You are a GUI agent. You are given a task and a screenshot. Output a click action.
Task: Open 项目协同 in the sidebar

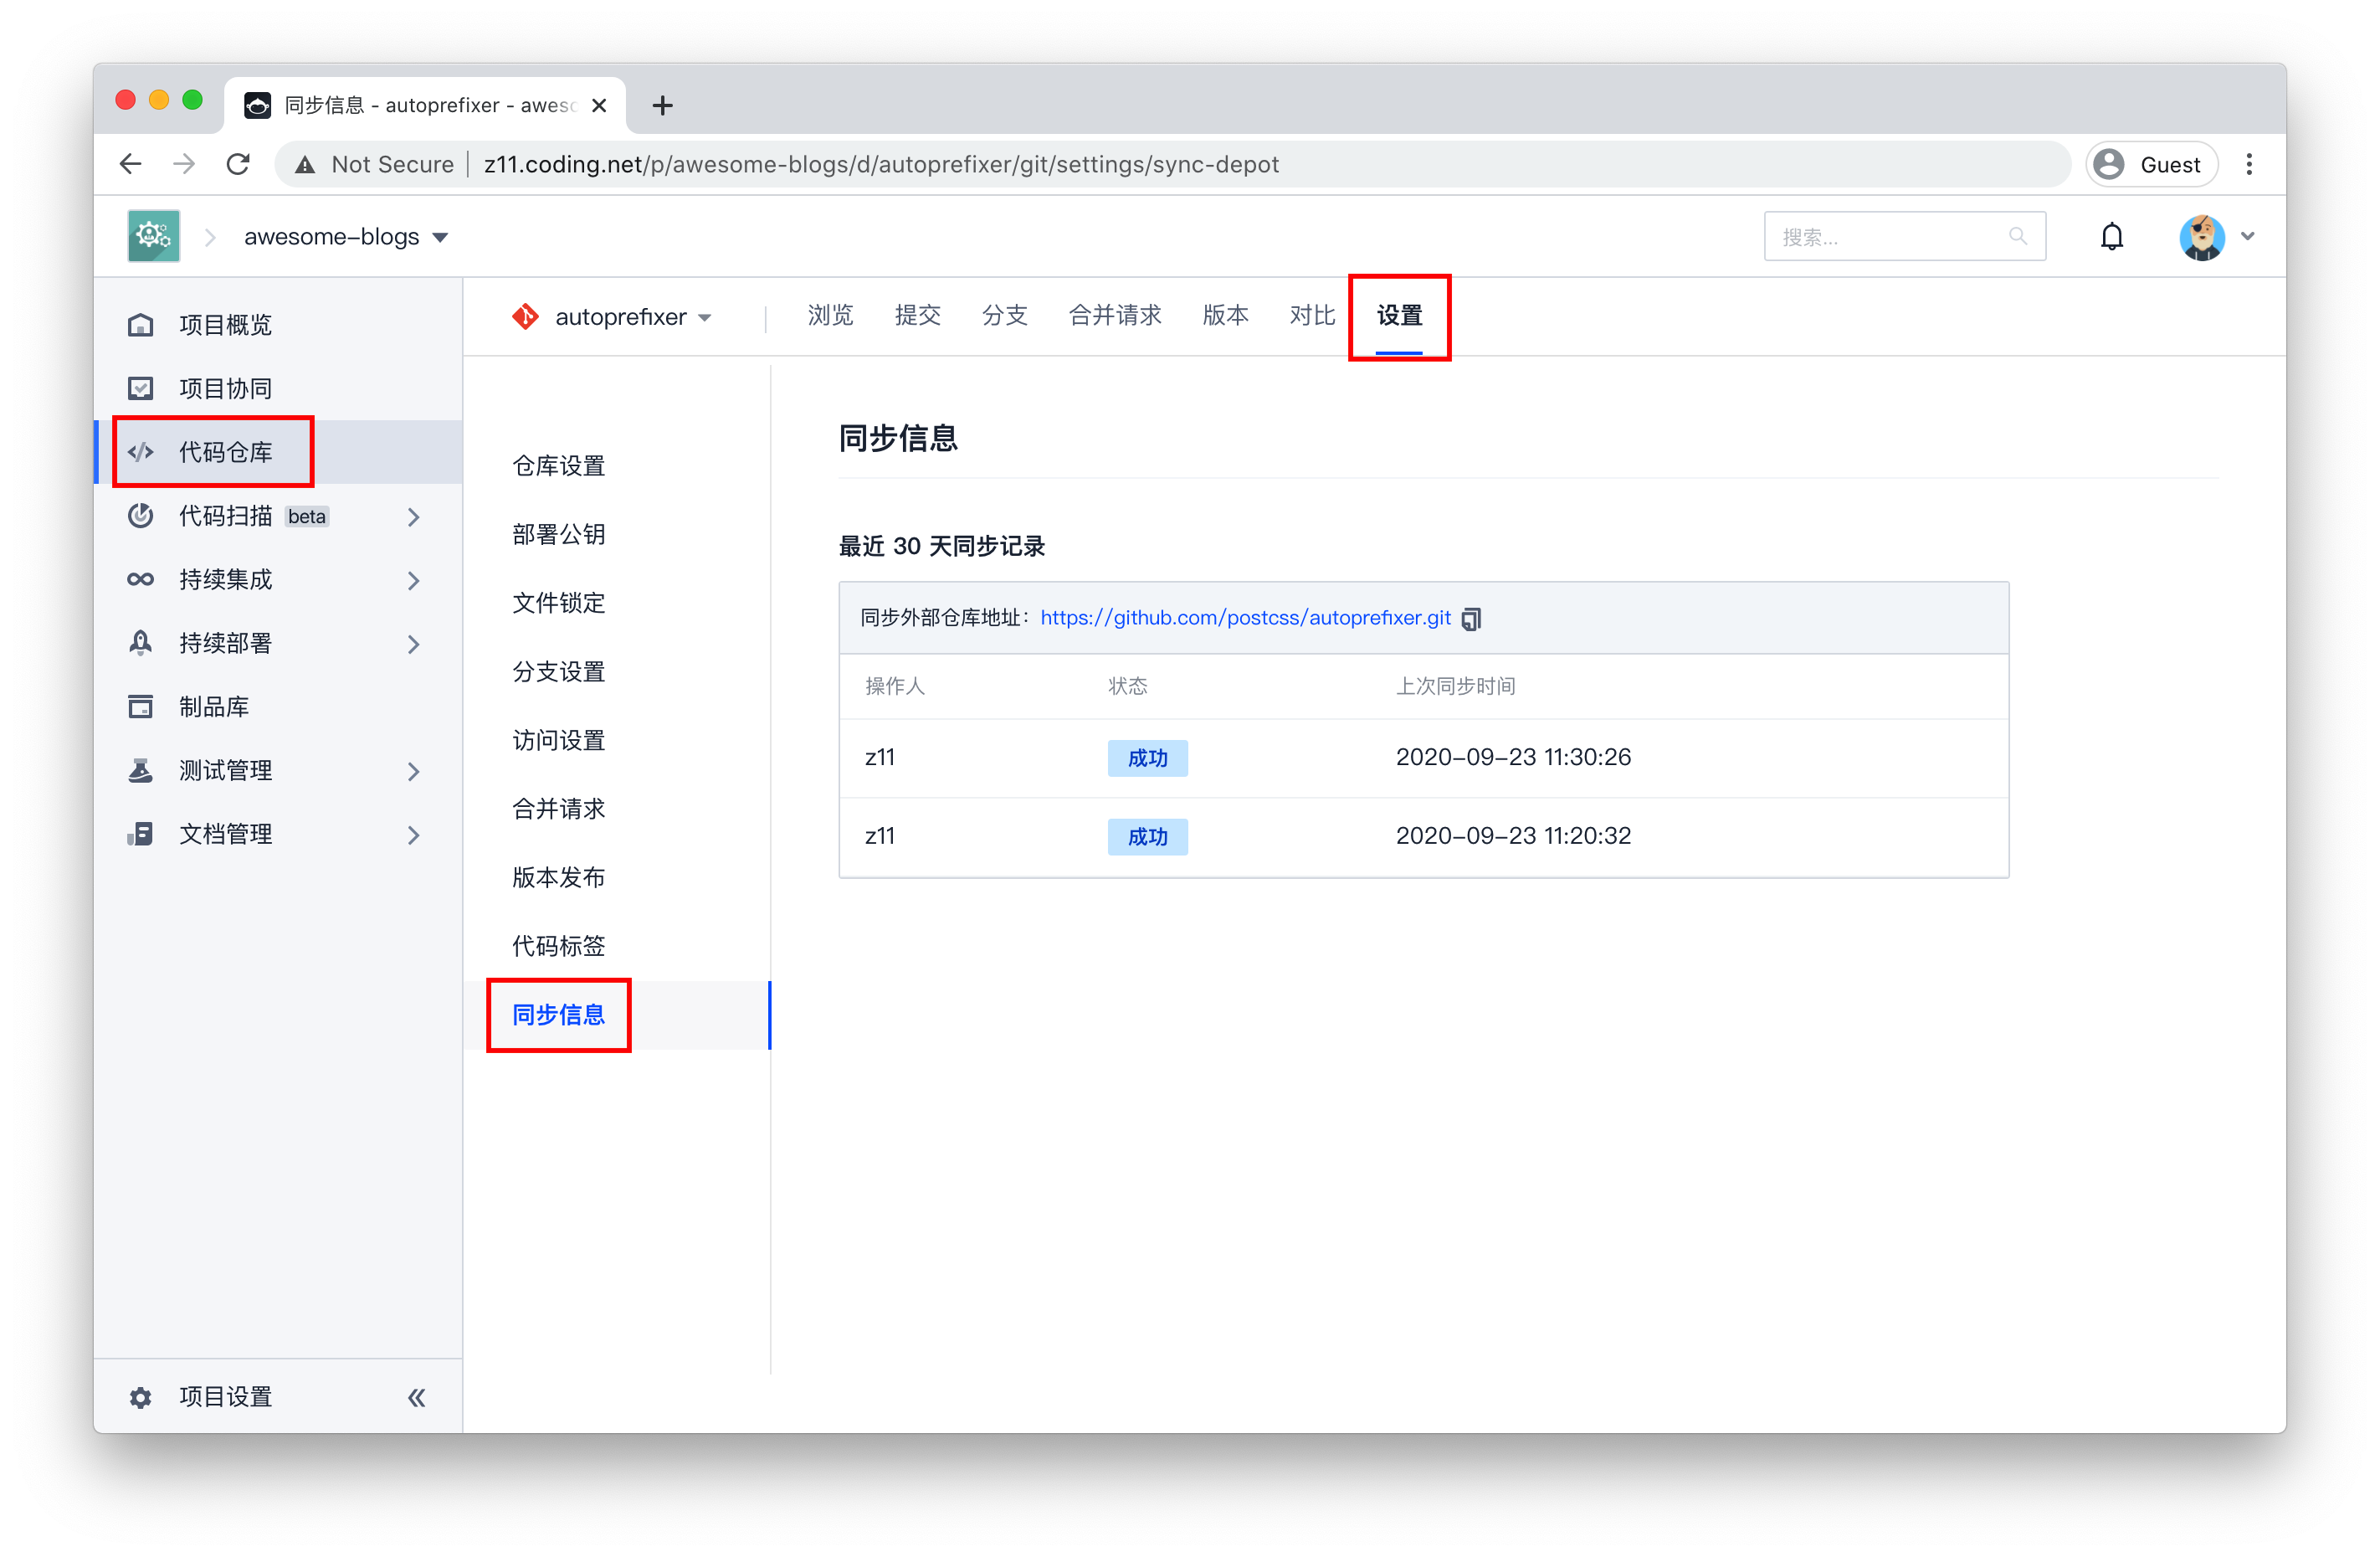(x=225, y=388)
